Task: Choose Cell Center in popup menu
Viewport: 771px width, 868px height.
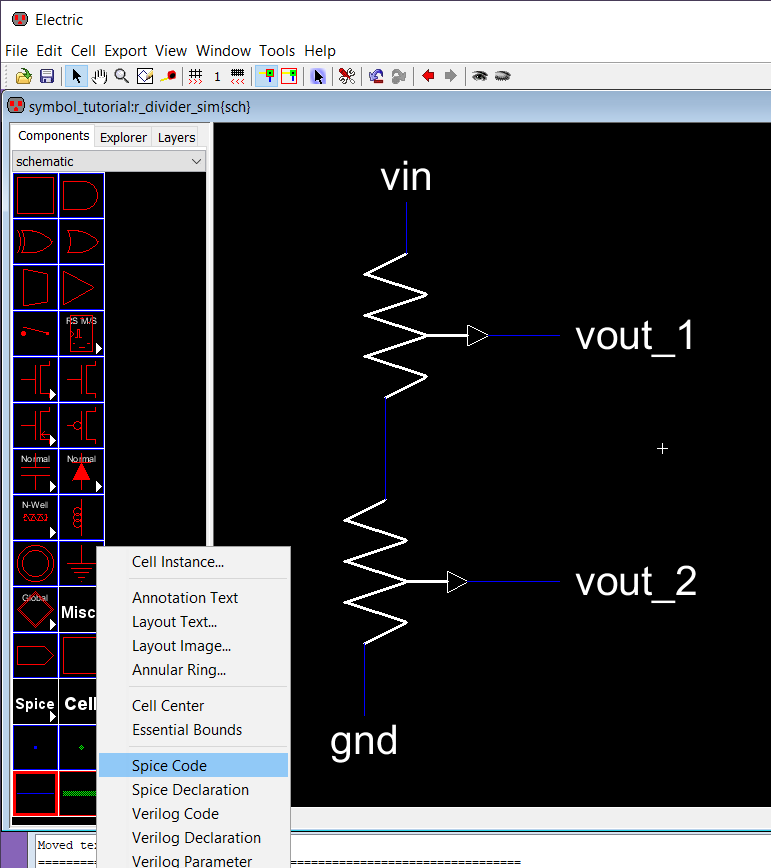Action: [194, 706]
